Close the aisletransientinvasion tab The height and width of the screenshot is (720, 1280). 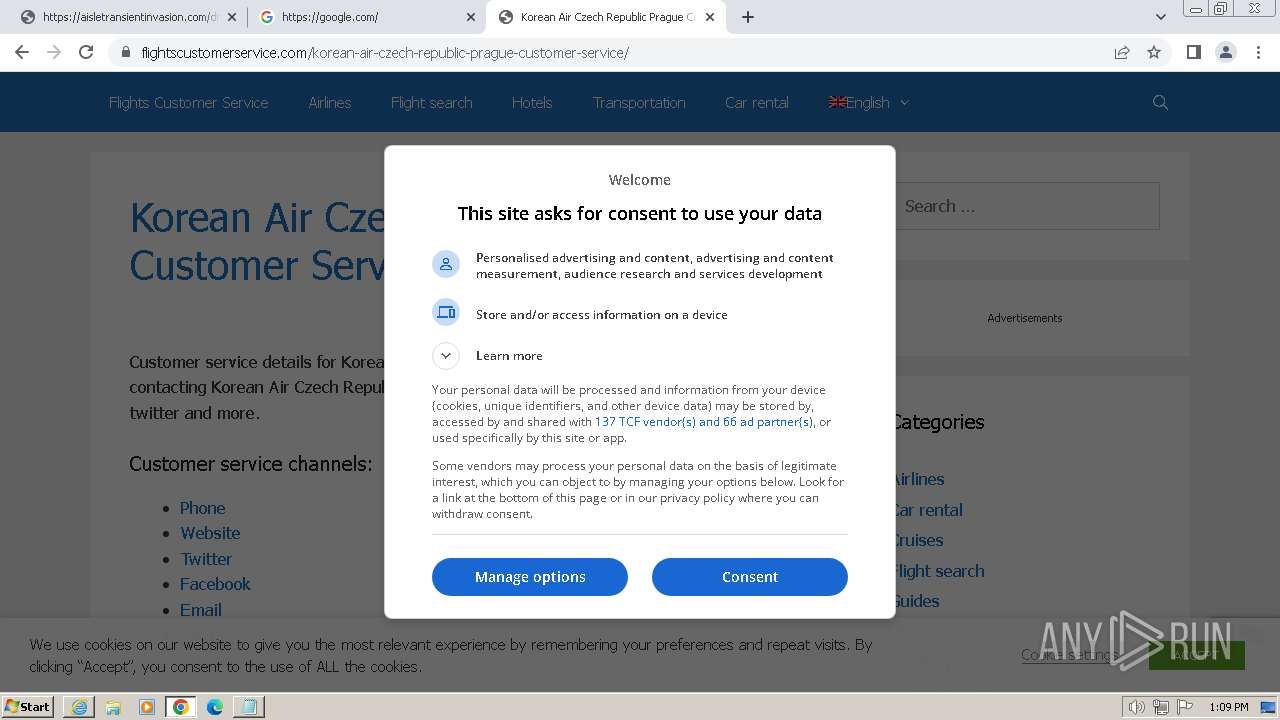coord(232,17)
